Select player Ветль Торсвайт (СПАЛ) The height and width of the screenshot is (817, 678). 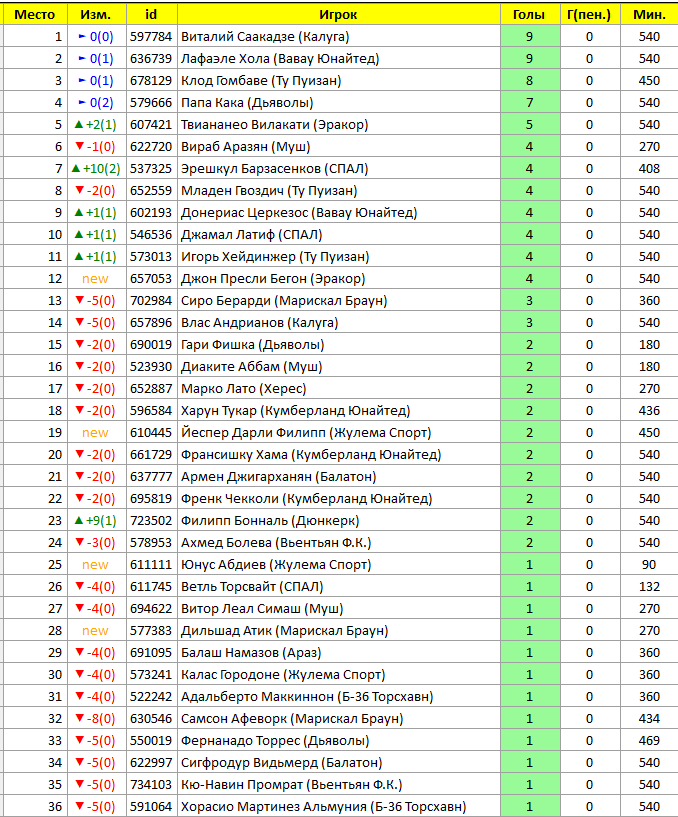[252, 587]
